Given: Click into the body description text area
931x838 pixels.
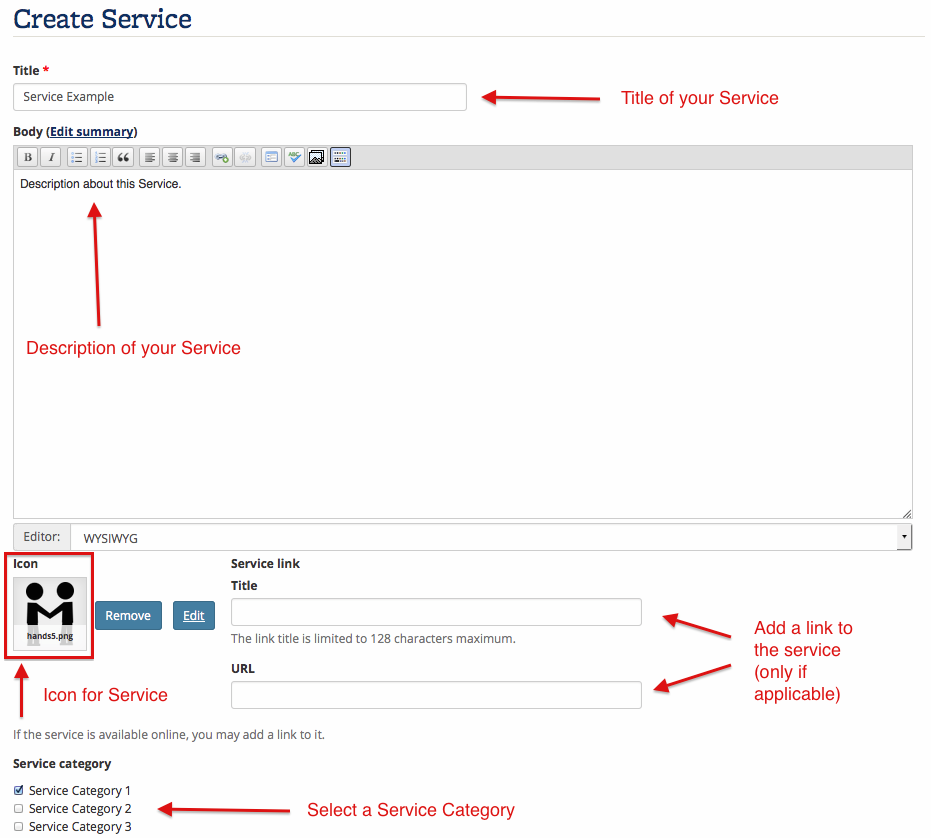Looking at the screenshot, I should [463, 344].
